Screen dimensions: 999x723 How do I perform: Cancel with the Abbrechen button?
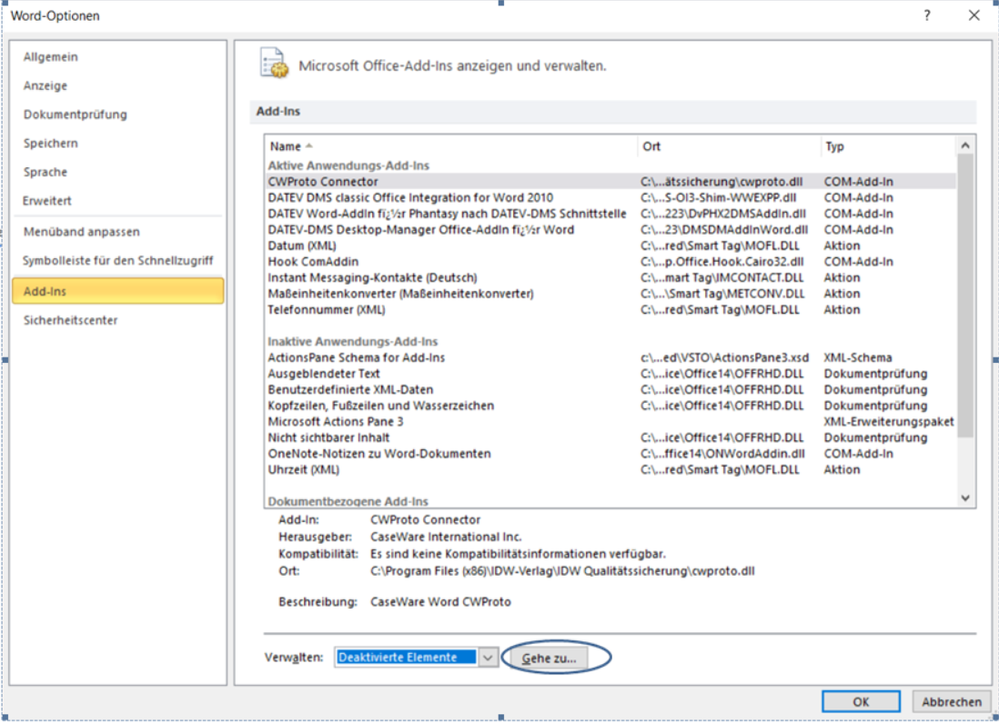pyautogui.click(x=951, y=701)
